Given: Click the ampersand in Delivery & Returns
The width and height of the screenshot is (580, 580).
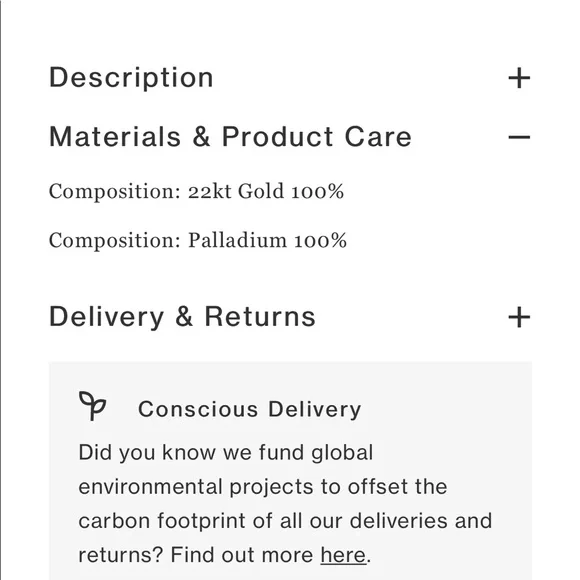Looking at the screenshot, I should coord(184,317).
